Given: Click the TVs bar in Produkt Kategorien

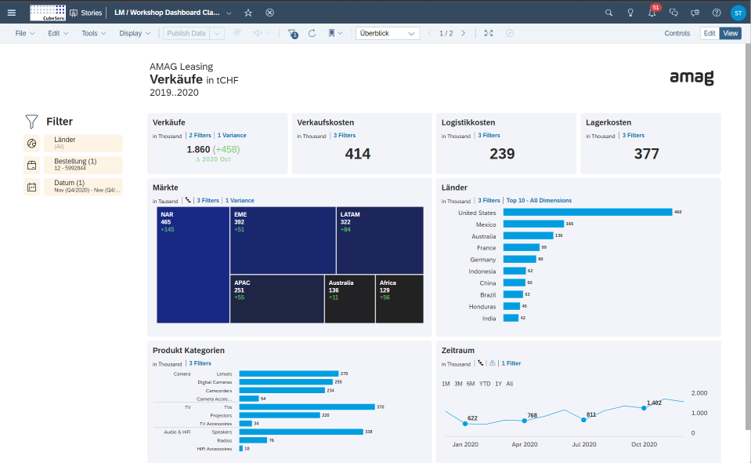Looking at the screenshot, I should pos(307,407).
